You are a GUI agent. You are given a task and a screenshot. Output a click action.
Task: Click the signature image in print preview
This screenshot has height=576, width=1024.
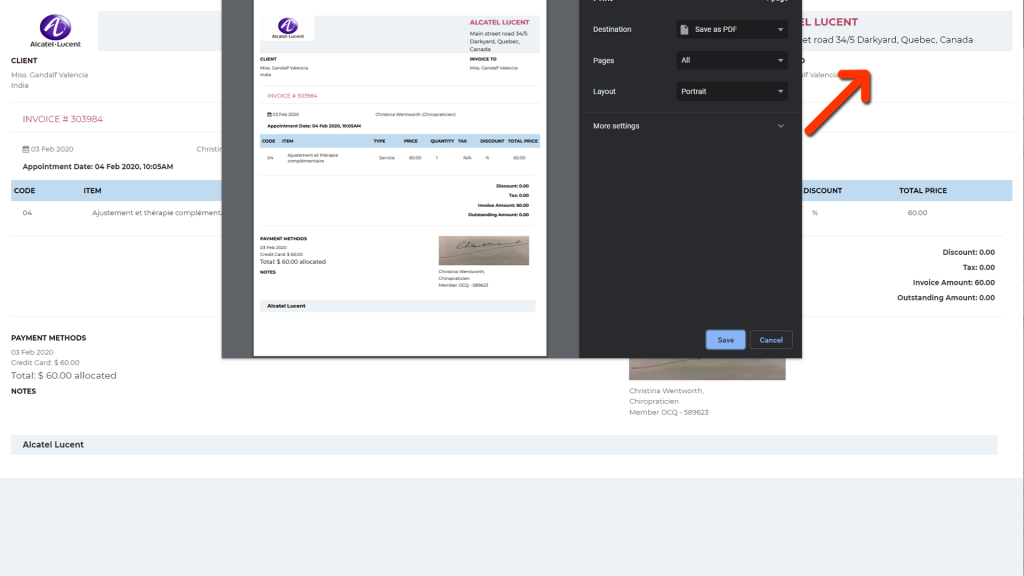point(483,250)
